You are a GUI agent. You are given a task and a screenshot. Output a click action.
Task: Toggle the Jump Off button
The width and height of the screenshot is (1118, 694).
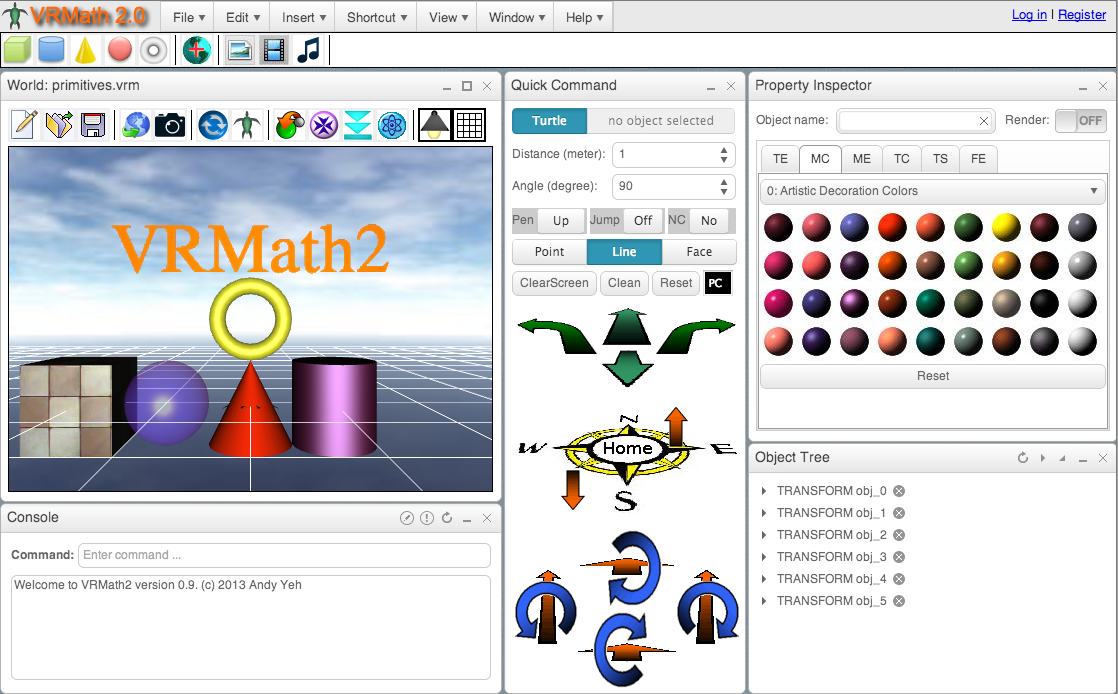[642, 220]
